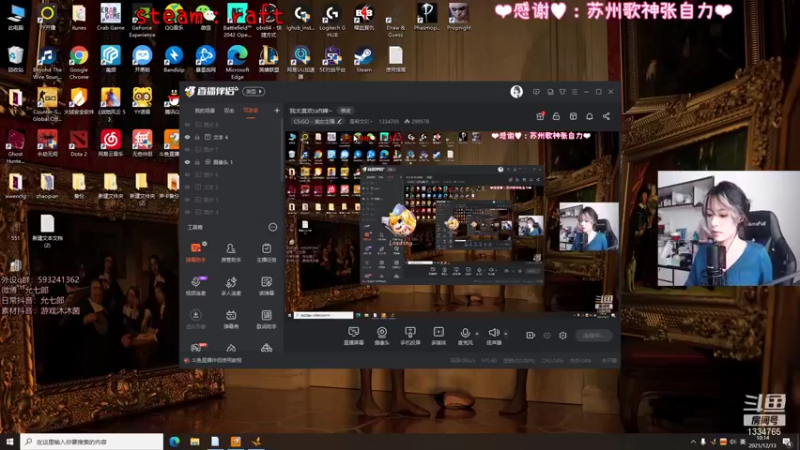Open the 歌词助手 tool

coord(266,319)
